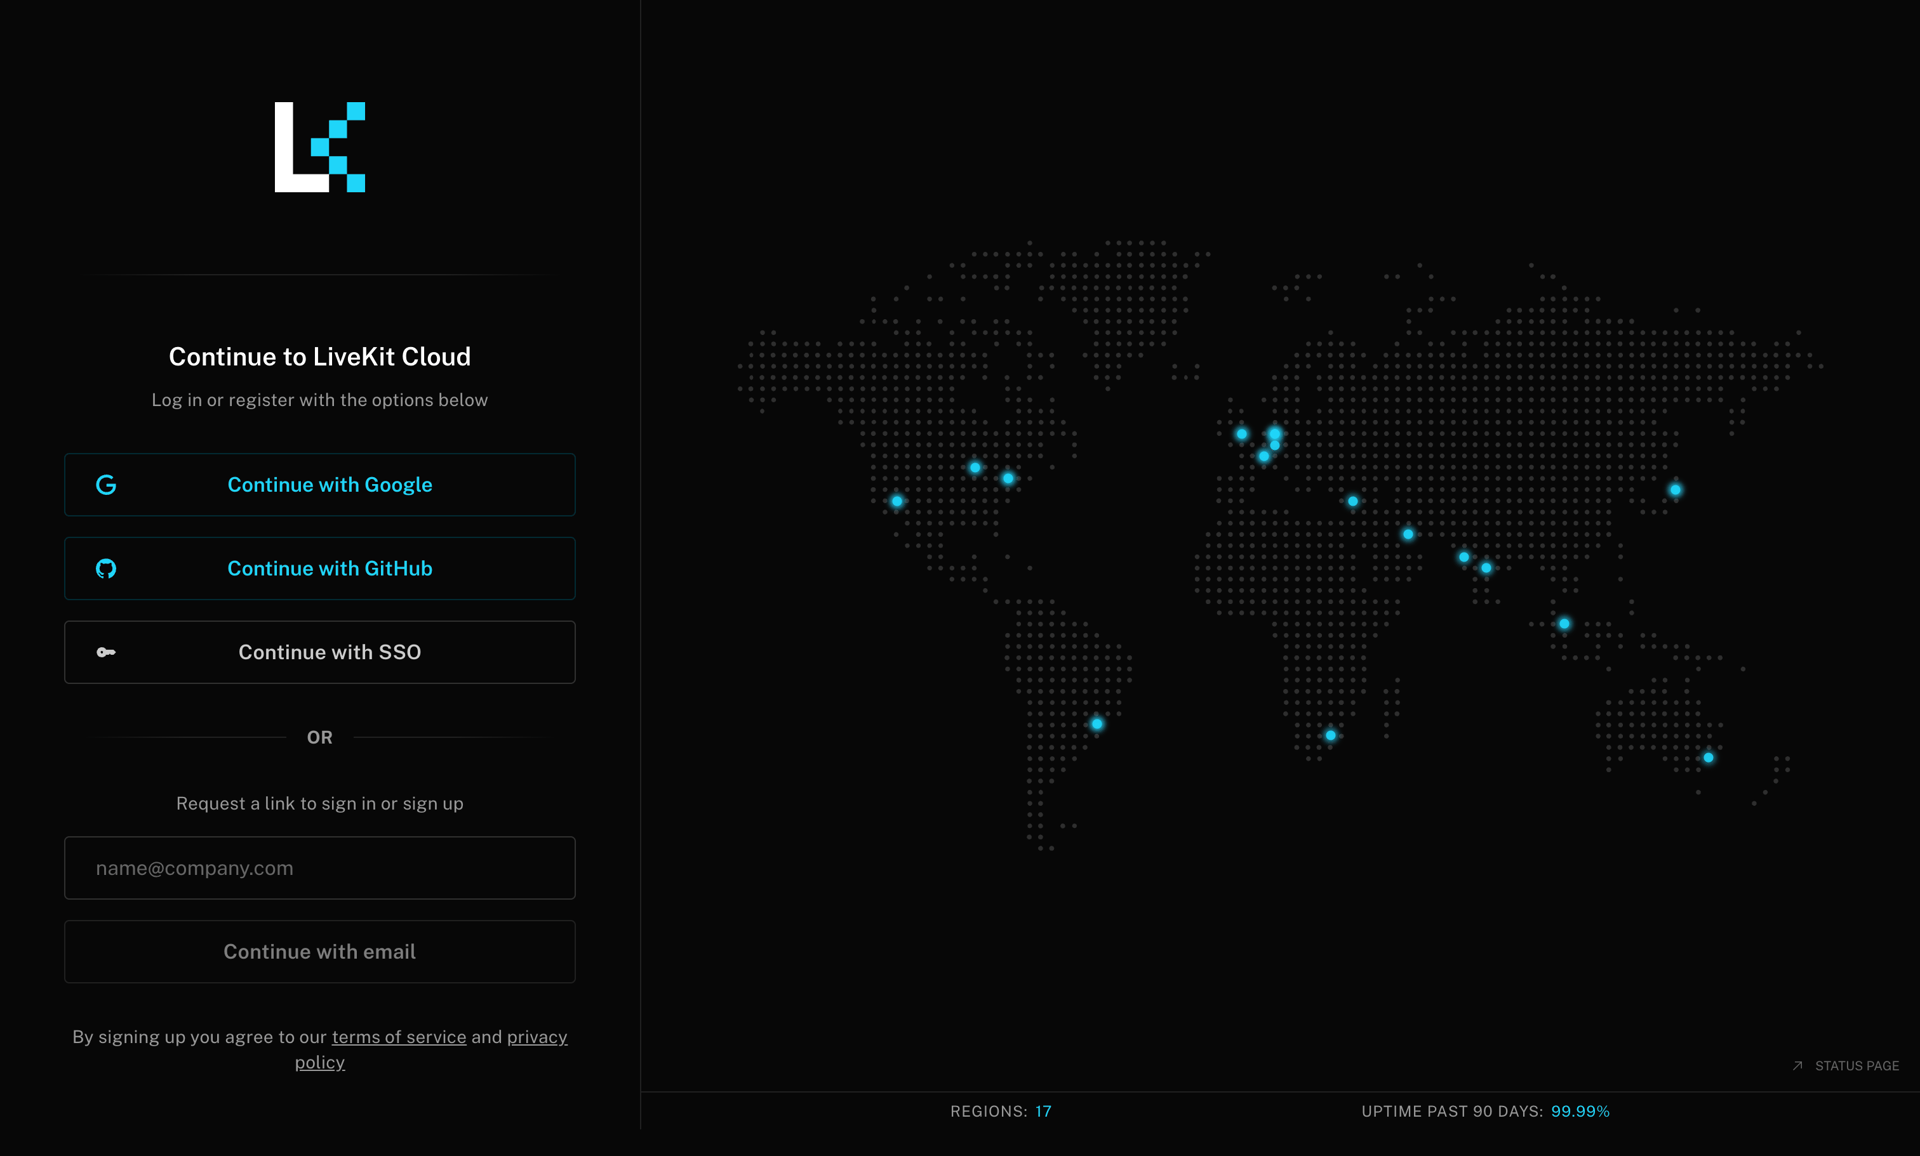Click the 99.99% uptime value

pyautogui.click(x=1581, y=1111)
